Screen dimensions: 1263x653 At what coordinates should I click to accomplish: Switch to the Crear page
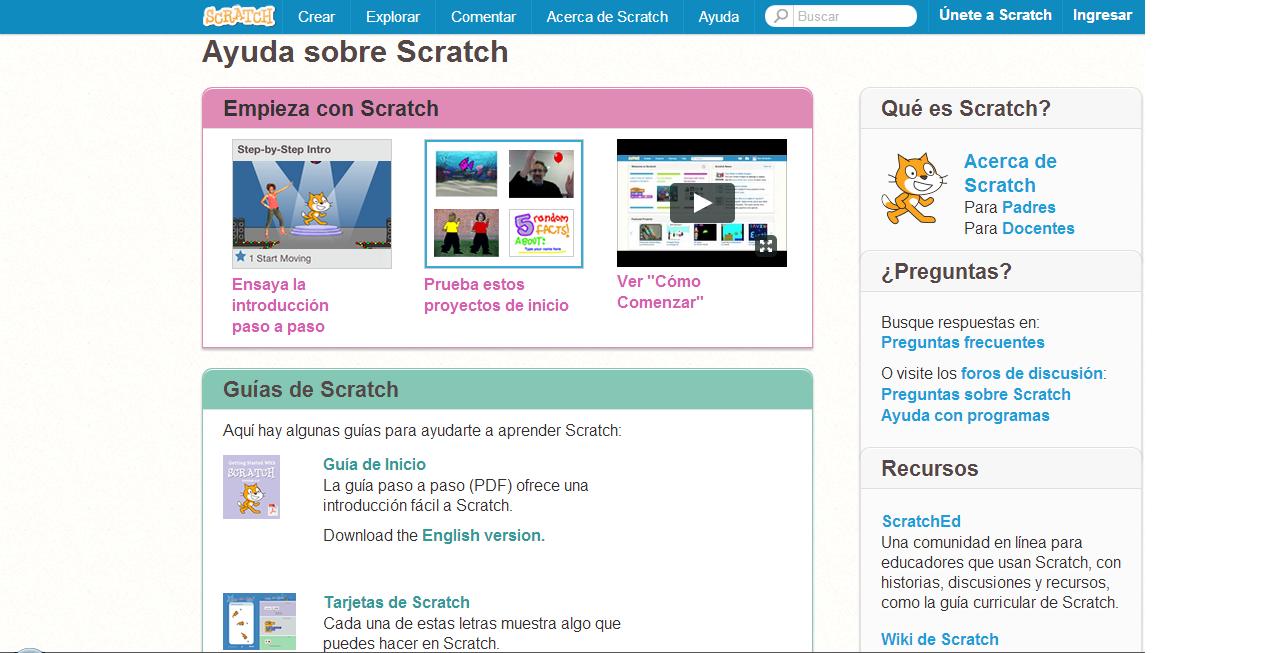316,16
